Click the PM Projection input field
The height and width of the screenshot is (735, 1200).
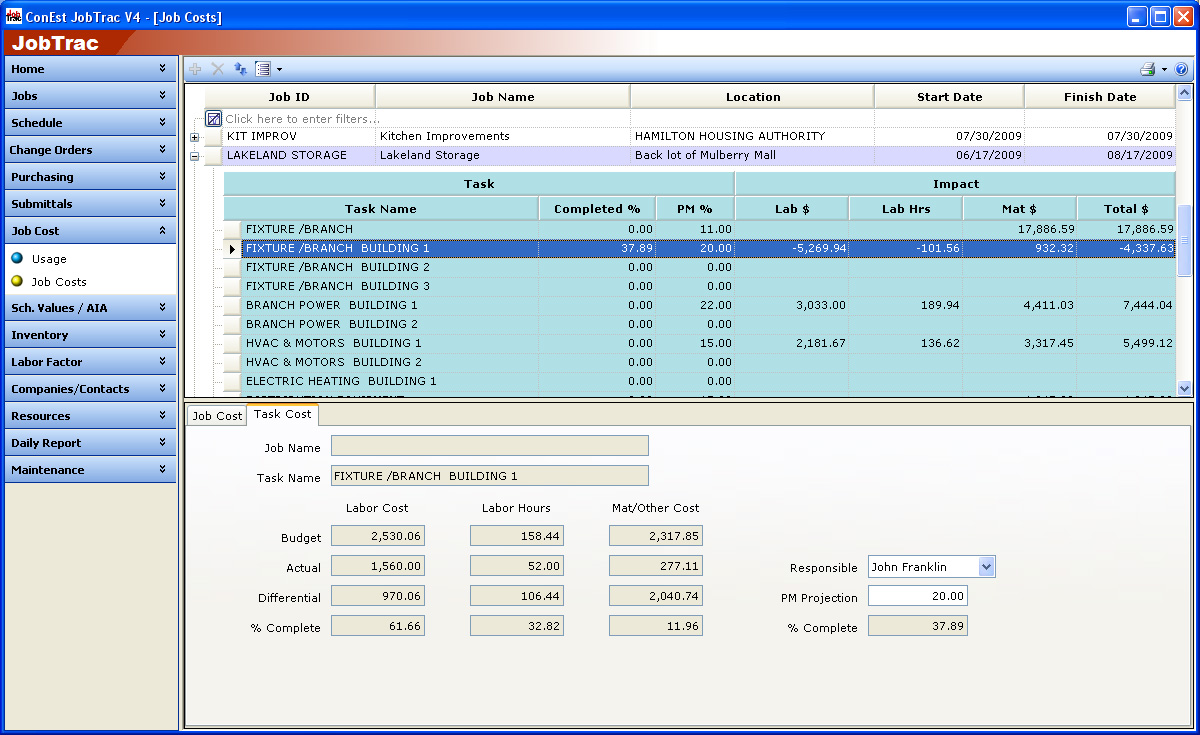(918, 596)
